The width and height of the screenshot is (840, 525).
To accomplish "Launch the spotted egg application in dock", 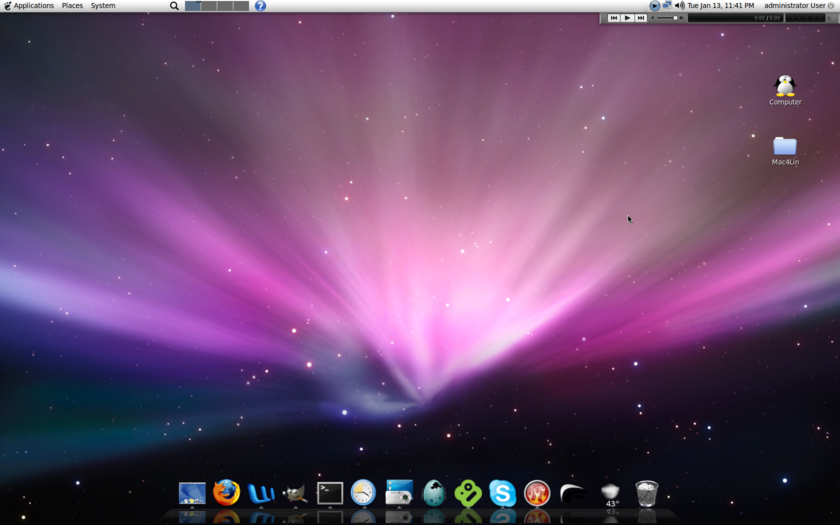I will 433,493.
